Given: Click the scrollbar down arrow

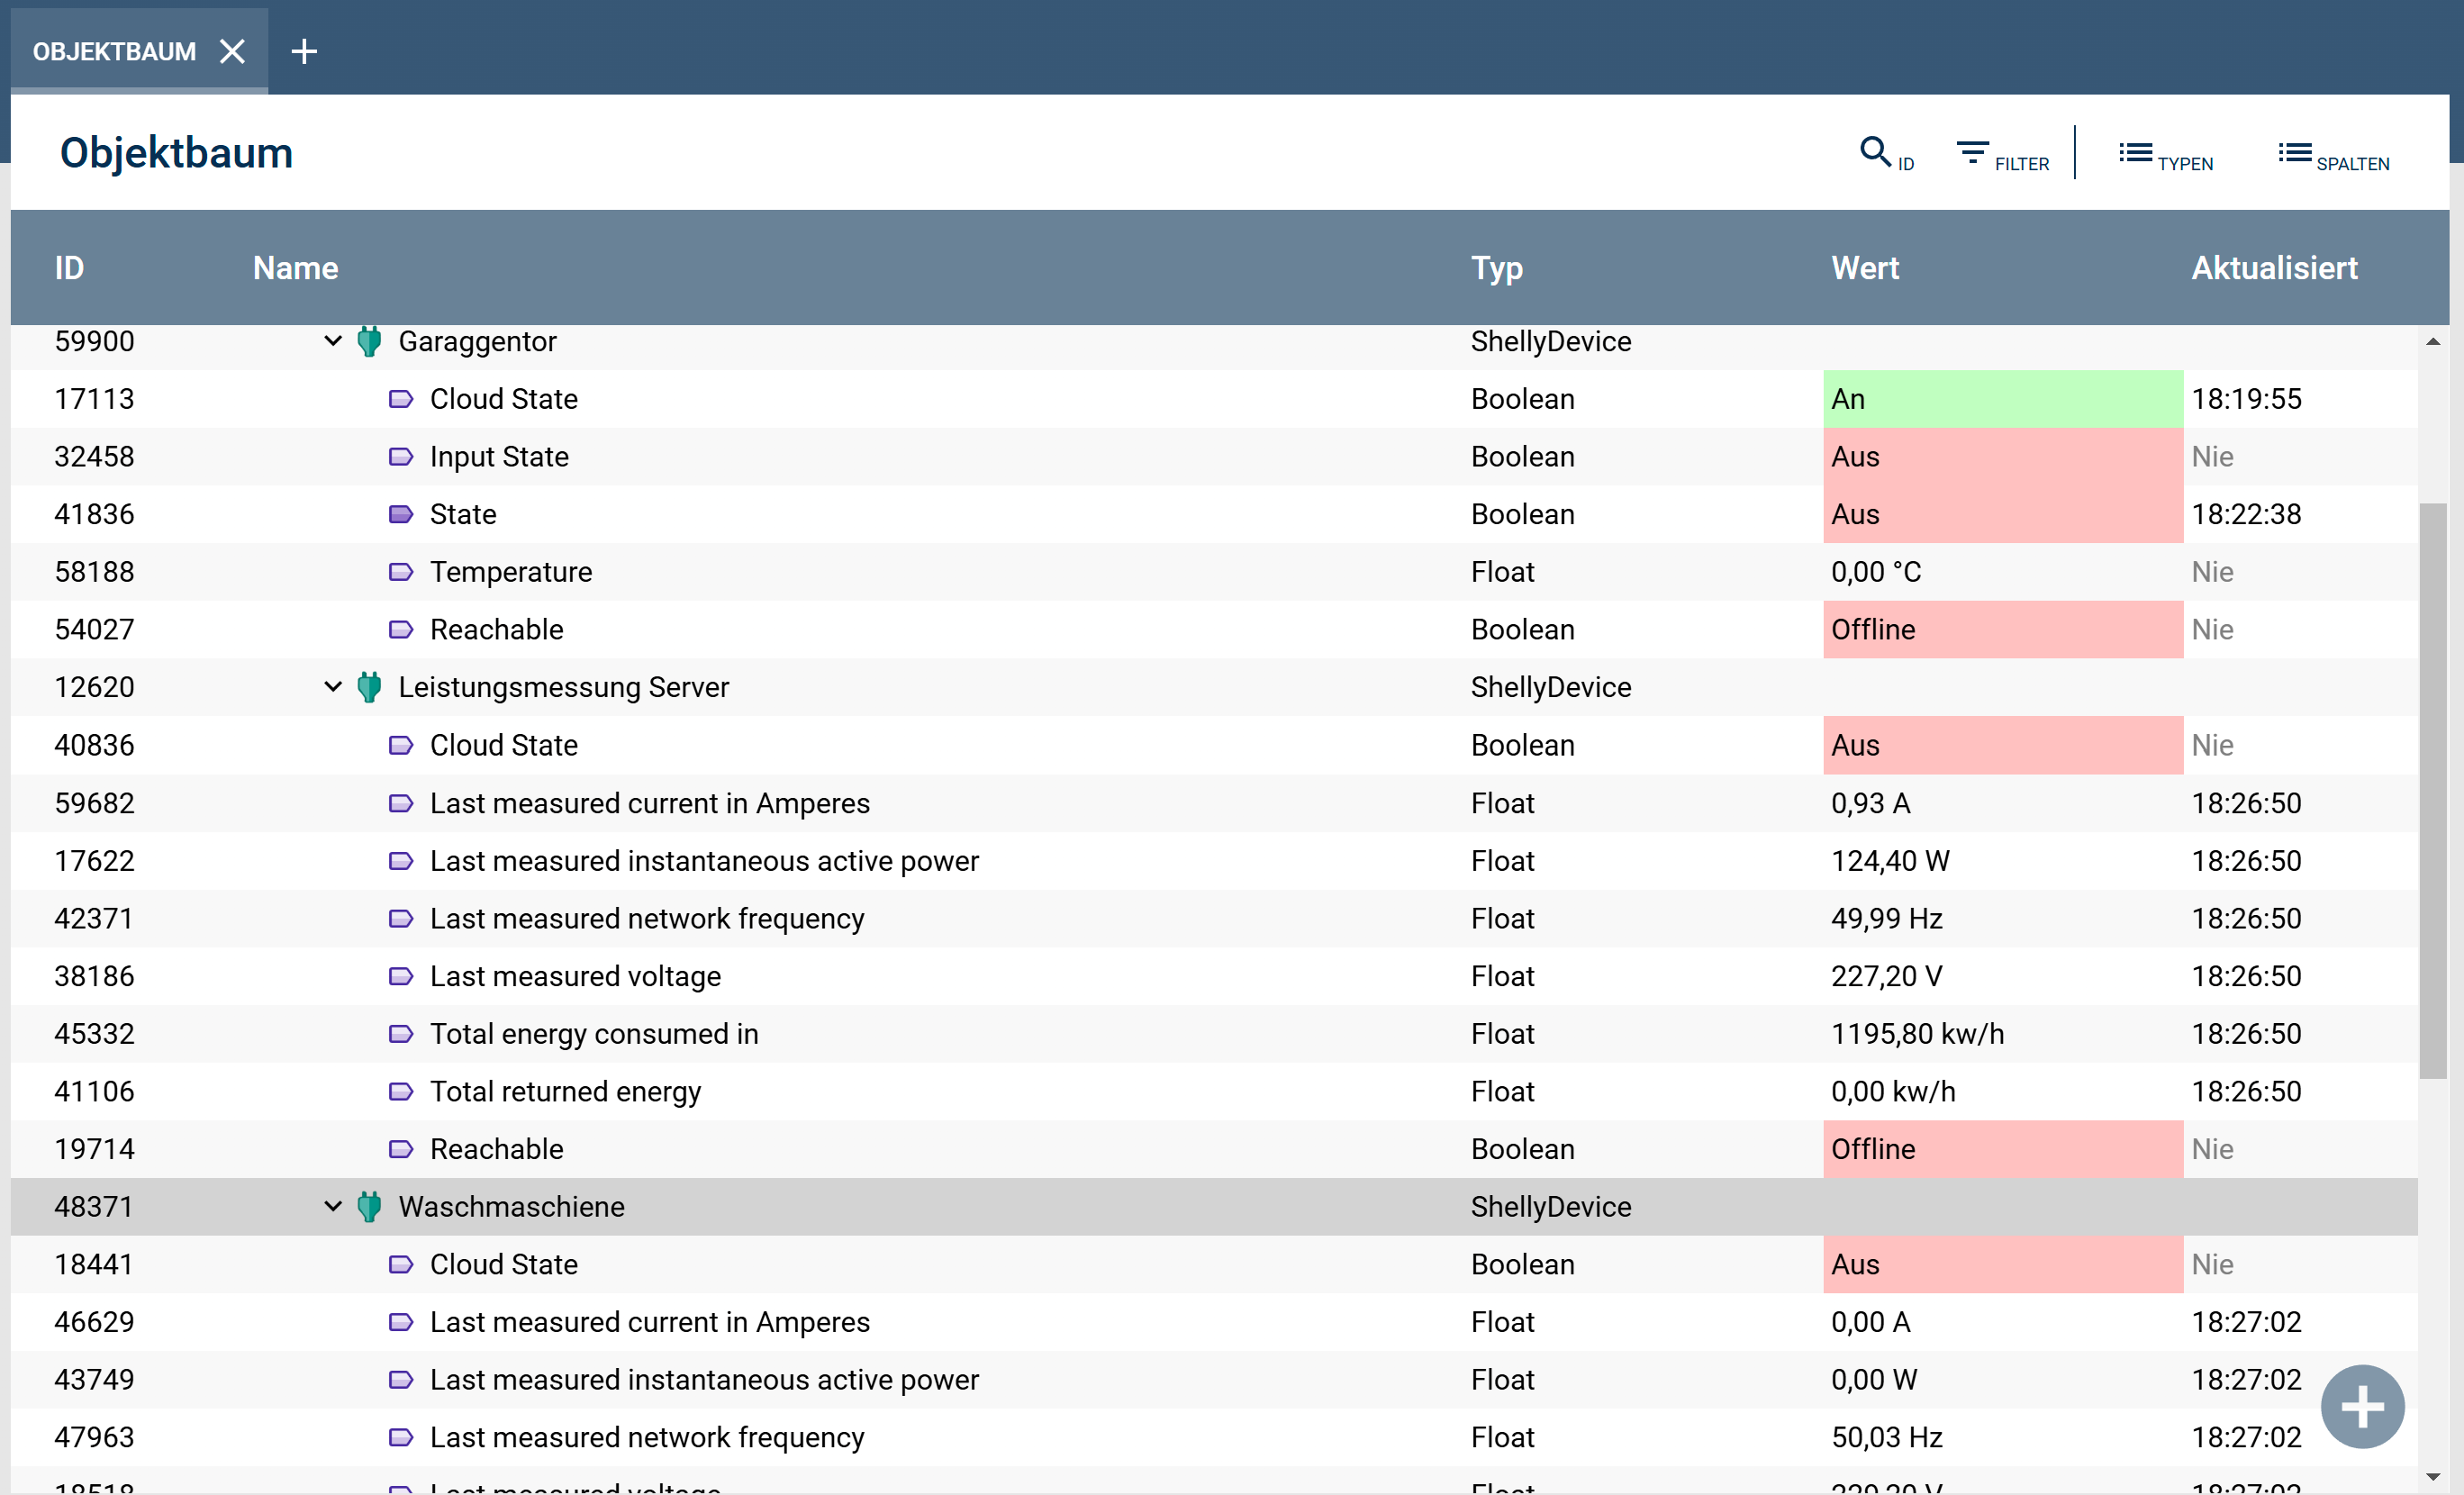Looking at the screenshot, I should (x=2432, y=1477).
